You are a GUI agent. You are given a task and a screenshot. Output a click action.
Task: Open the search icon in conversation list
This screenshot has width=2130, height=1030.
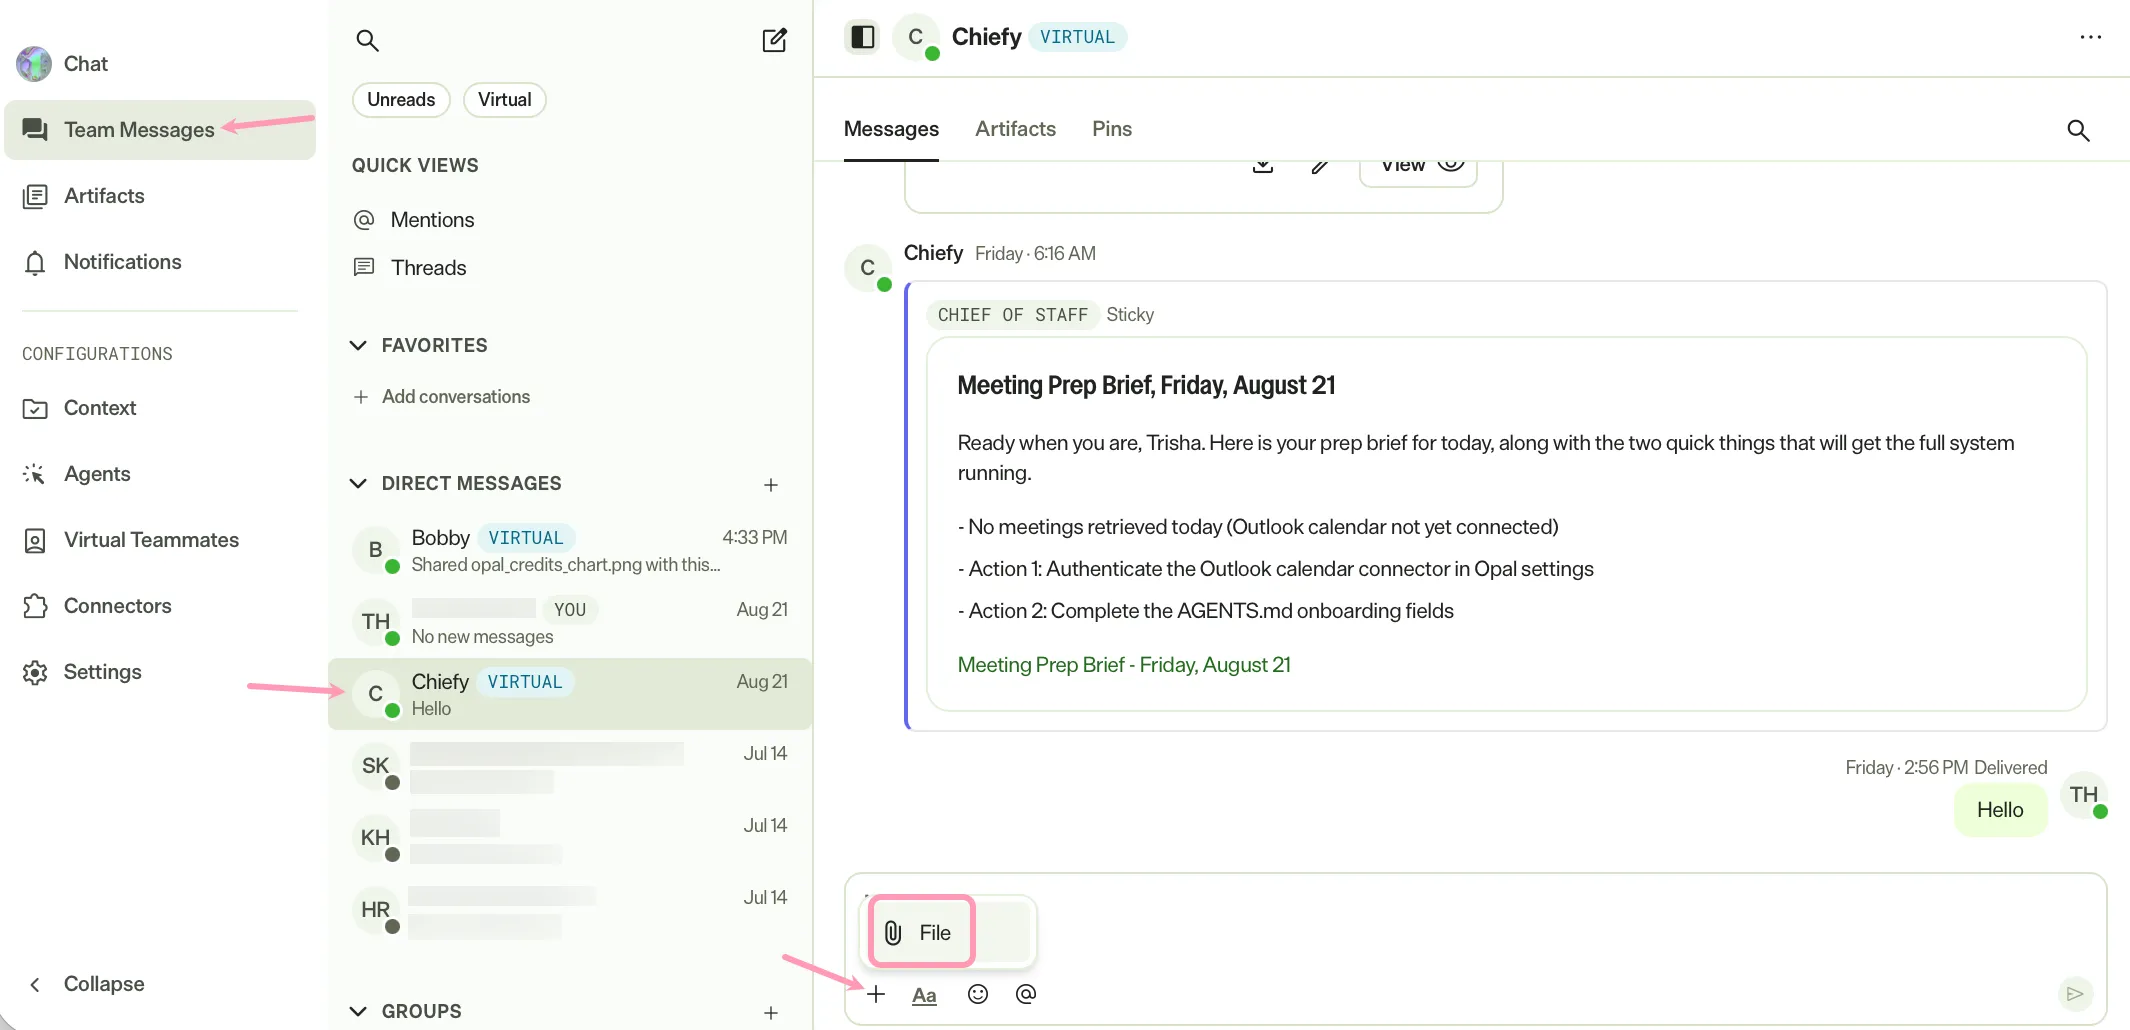367,40
